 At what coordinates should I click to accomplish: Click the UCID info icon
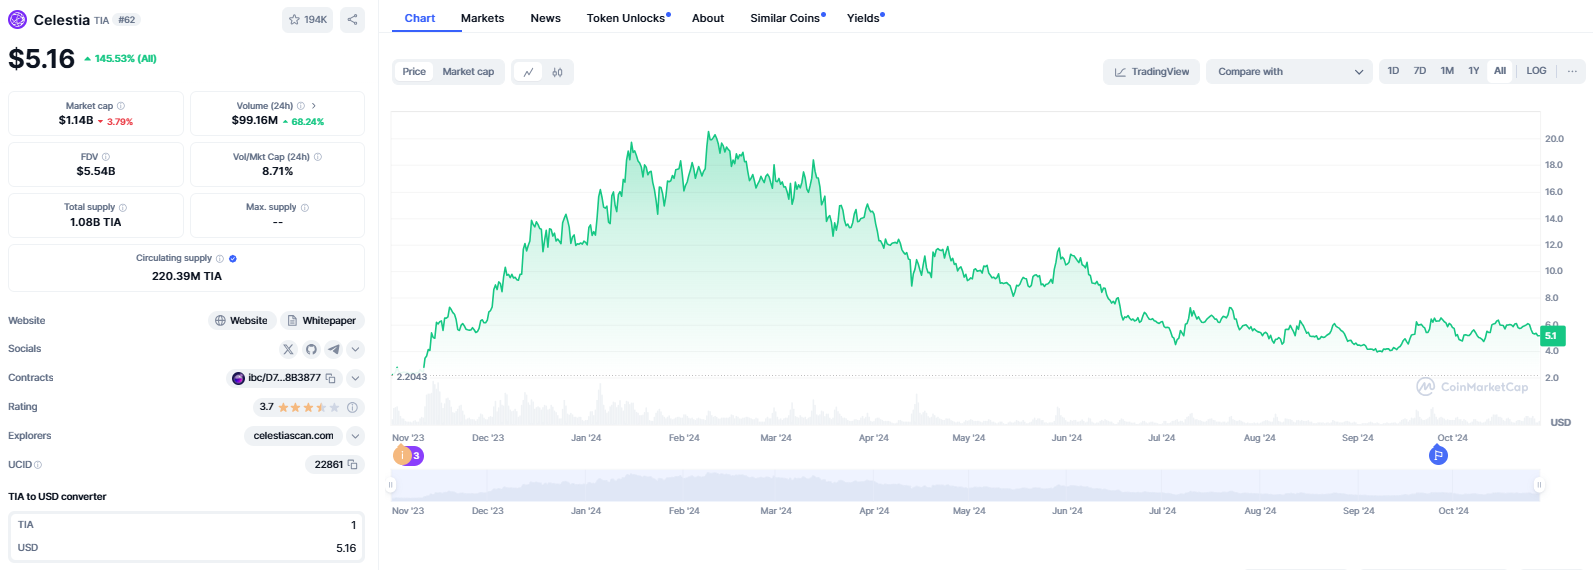(x=38, y=465)
